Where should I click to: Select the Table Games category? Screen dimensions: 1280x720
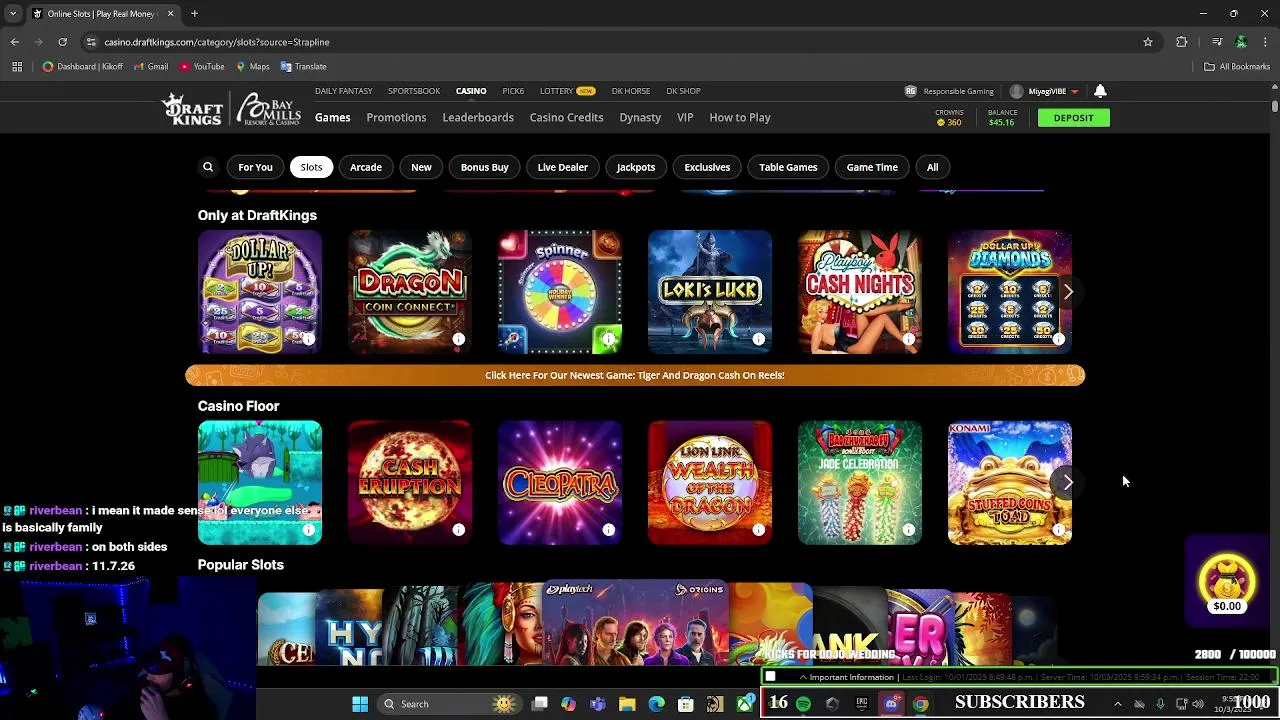[x=788, y=167]
